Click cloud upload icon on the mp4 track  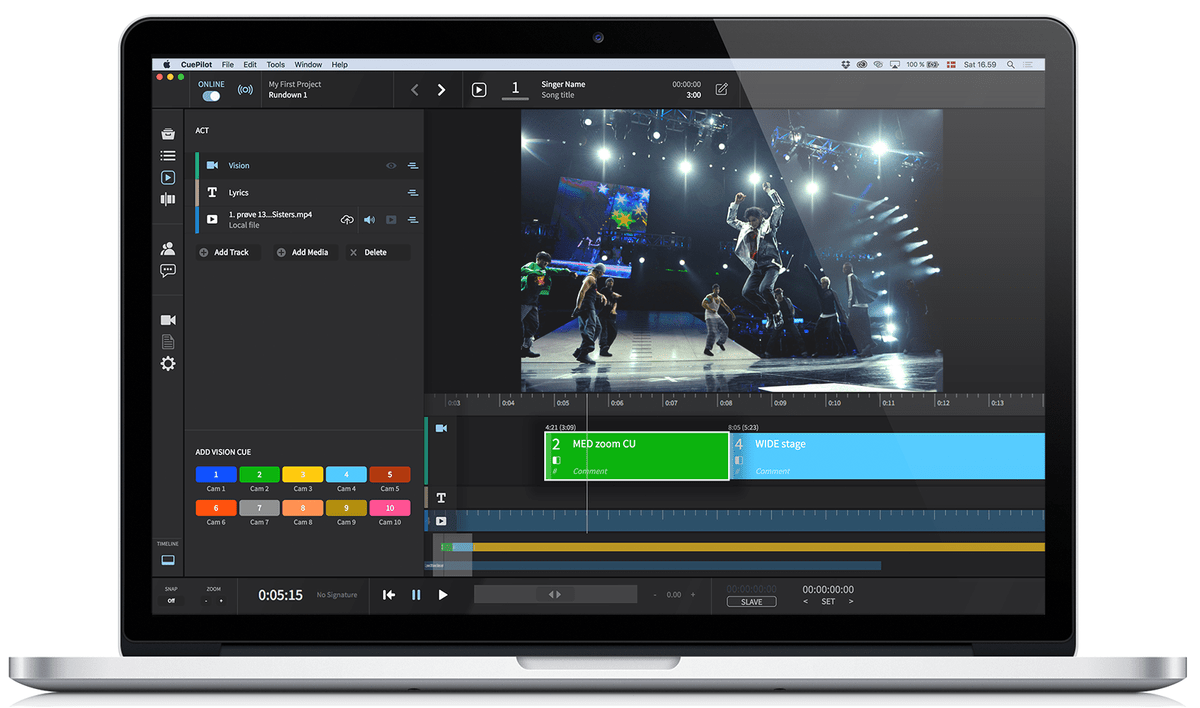pyautogui.click(x=347, y=219)
